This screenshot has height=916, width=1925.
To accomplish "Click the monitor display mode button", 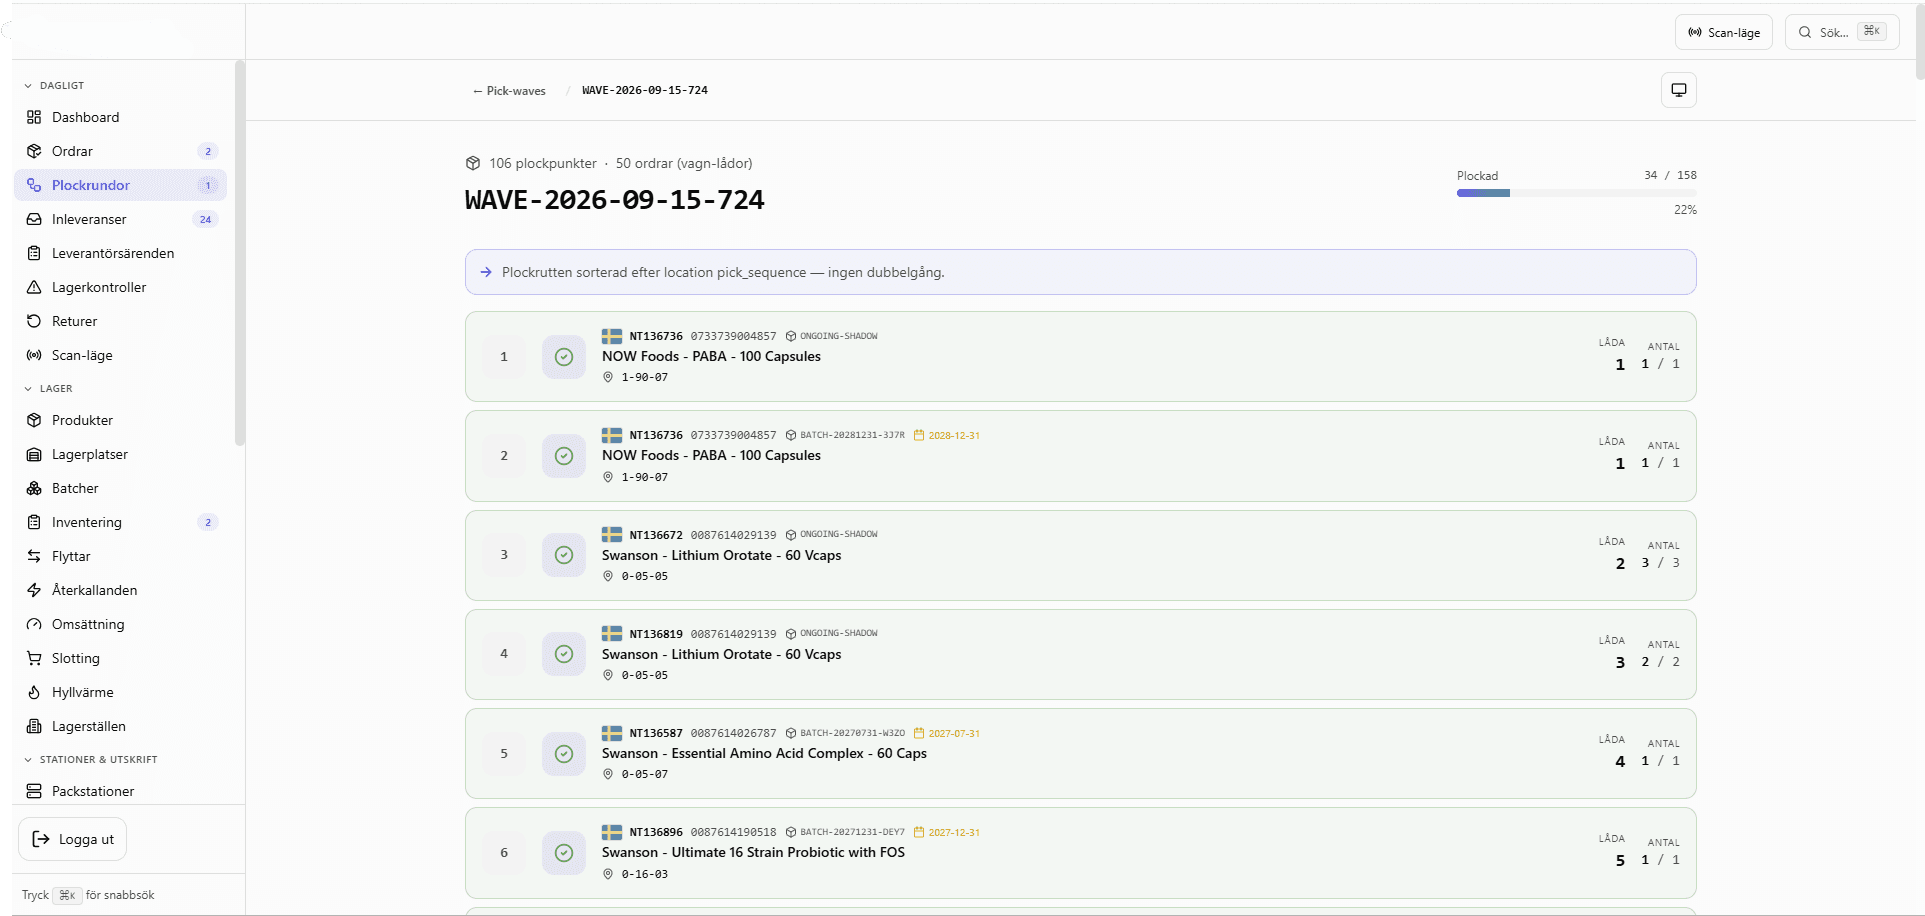I will click(x=1679, y=90).
